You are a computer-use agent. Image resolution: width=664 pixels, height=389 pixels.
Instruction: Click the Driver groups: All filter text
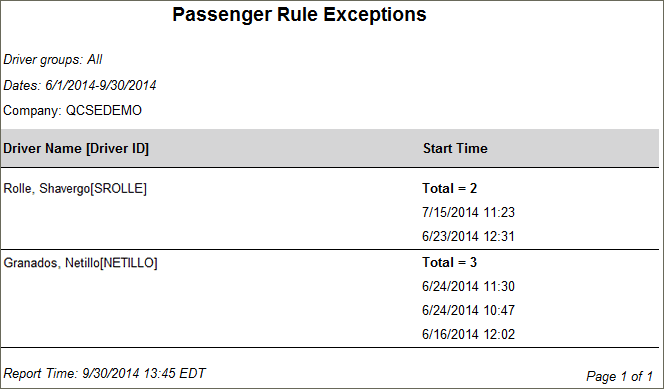coord(53,60)
